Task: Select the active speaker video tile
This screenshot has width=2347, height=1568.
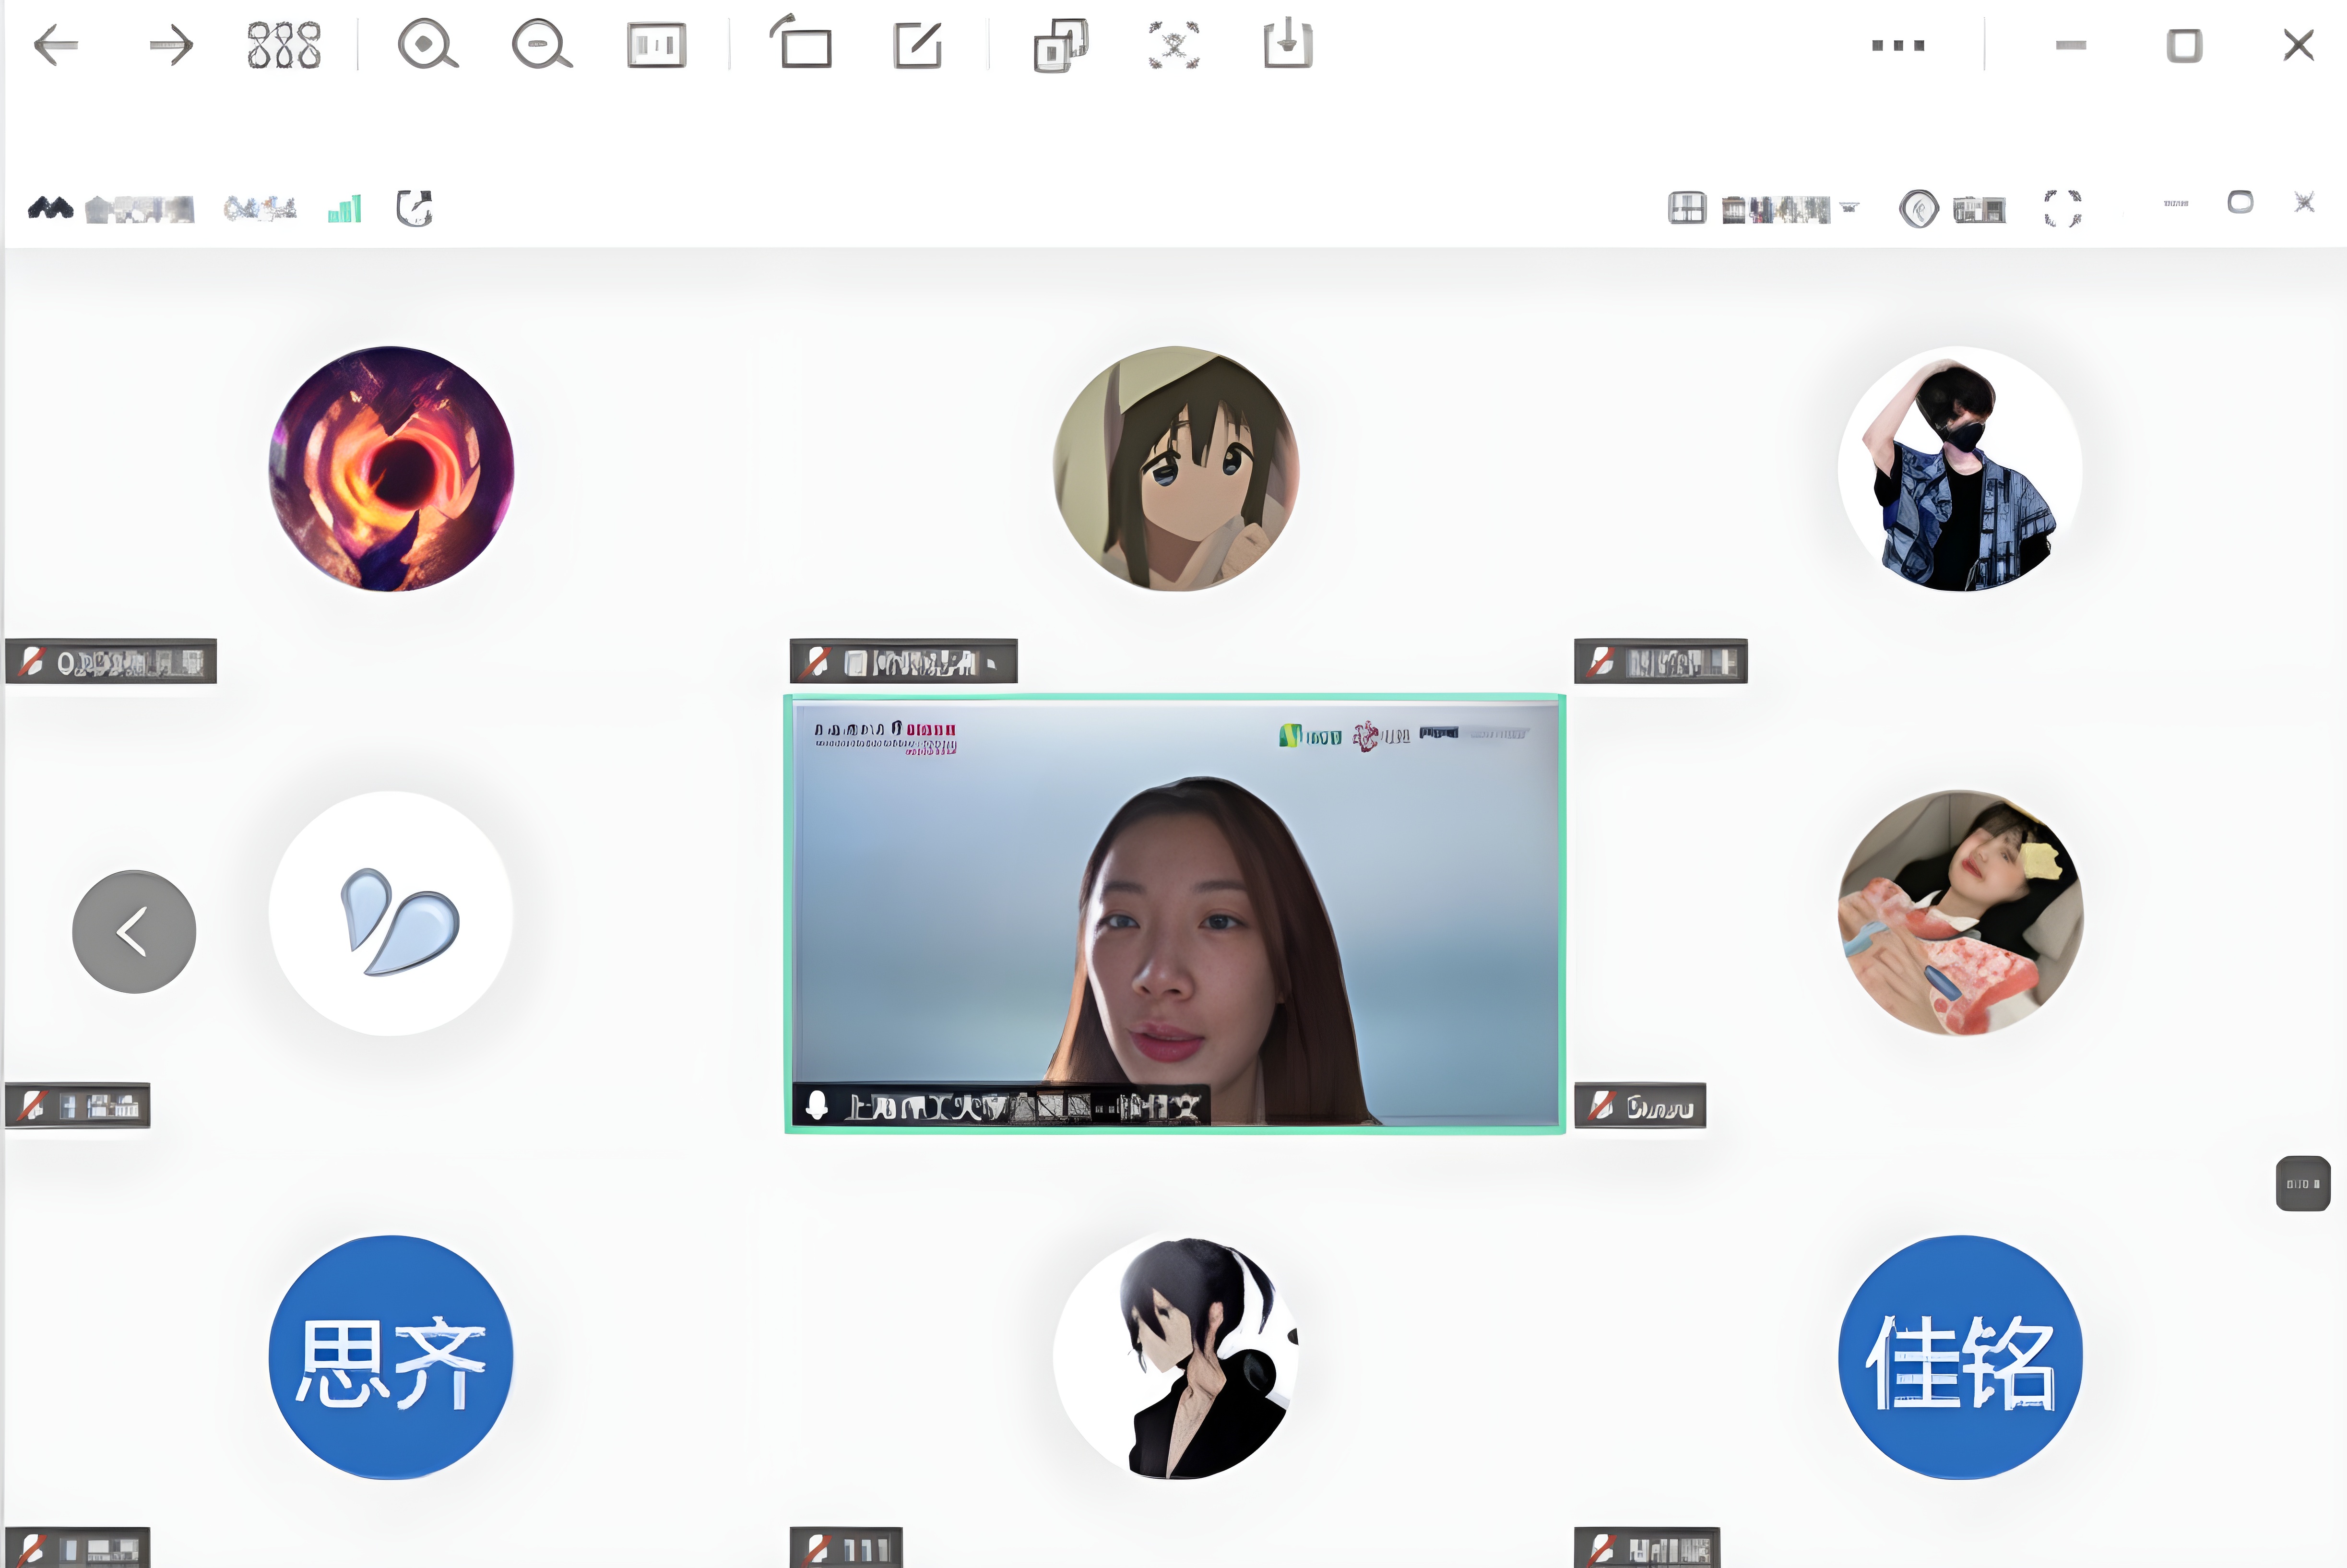Action: tap(1174, 912)
